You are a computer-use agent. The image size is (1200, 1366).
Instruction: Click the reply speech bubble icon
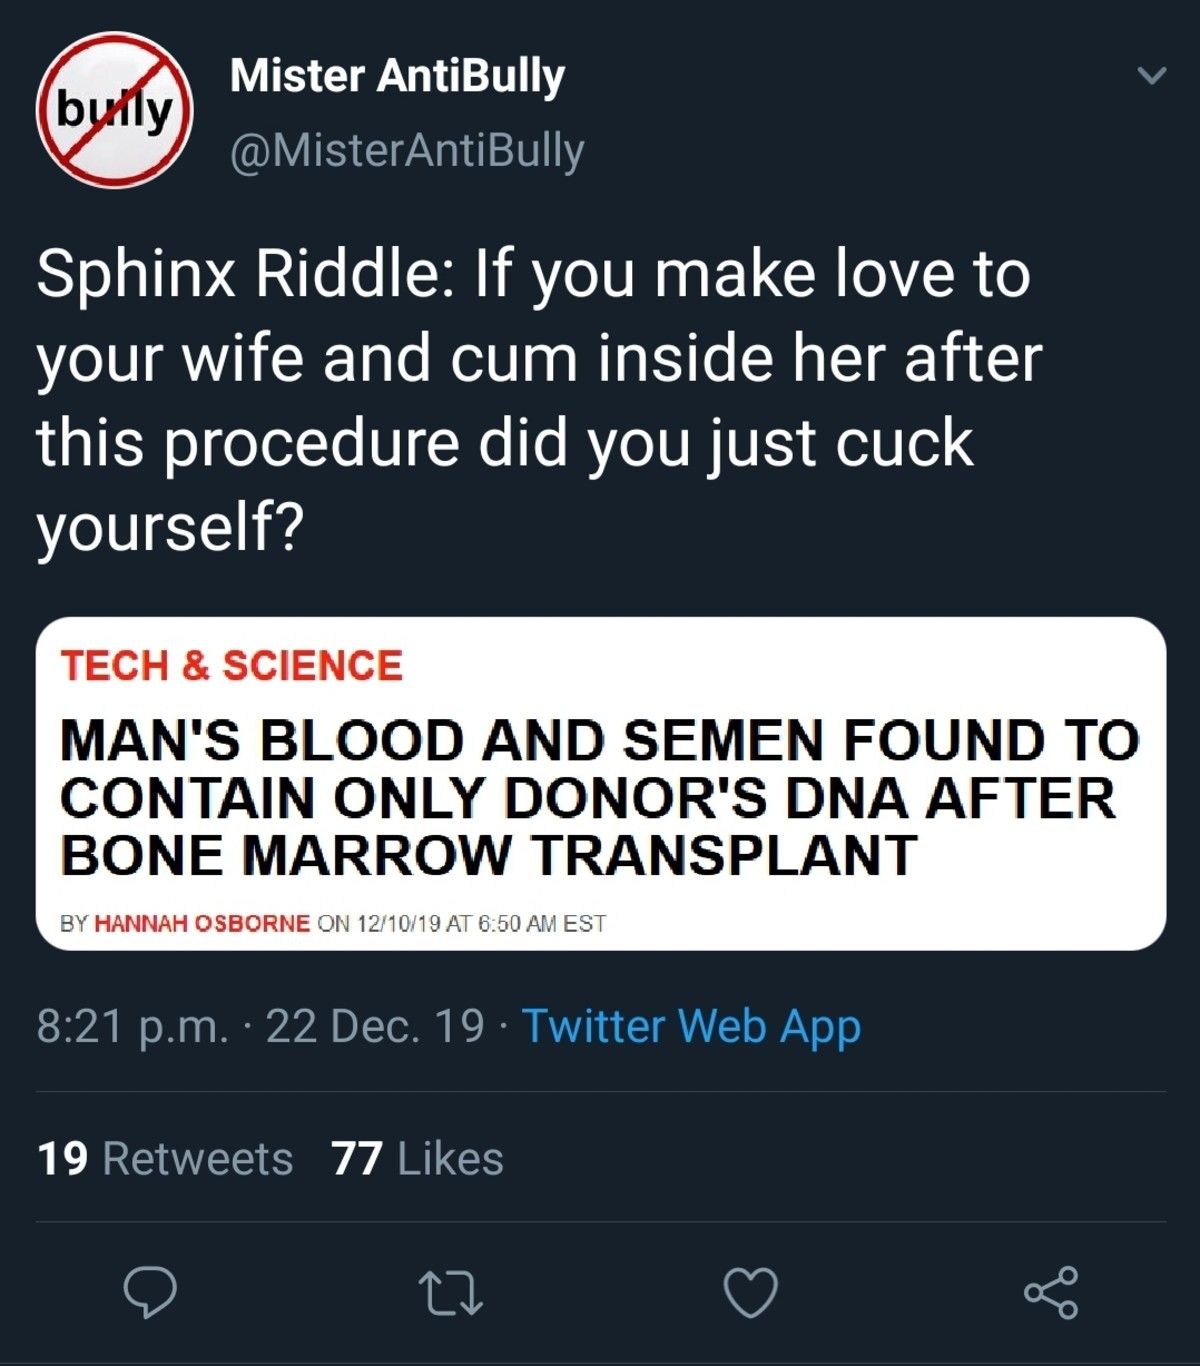pos(150,1292)
